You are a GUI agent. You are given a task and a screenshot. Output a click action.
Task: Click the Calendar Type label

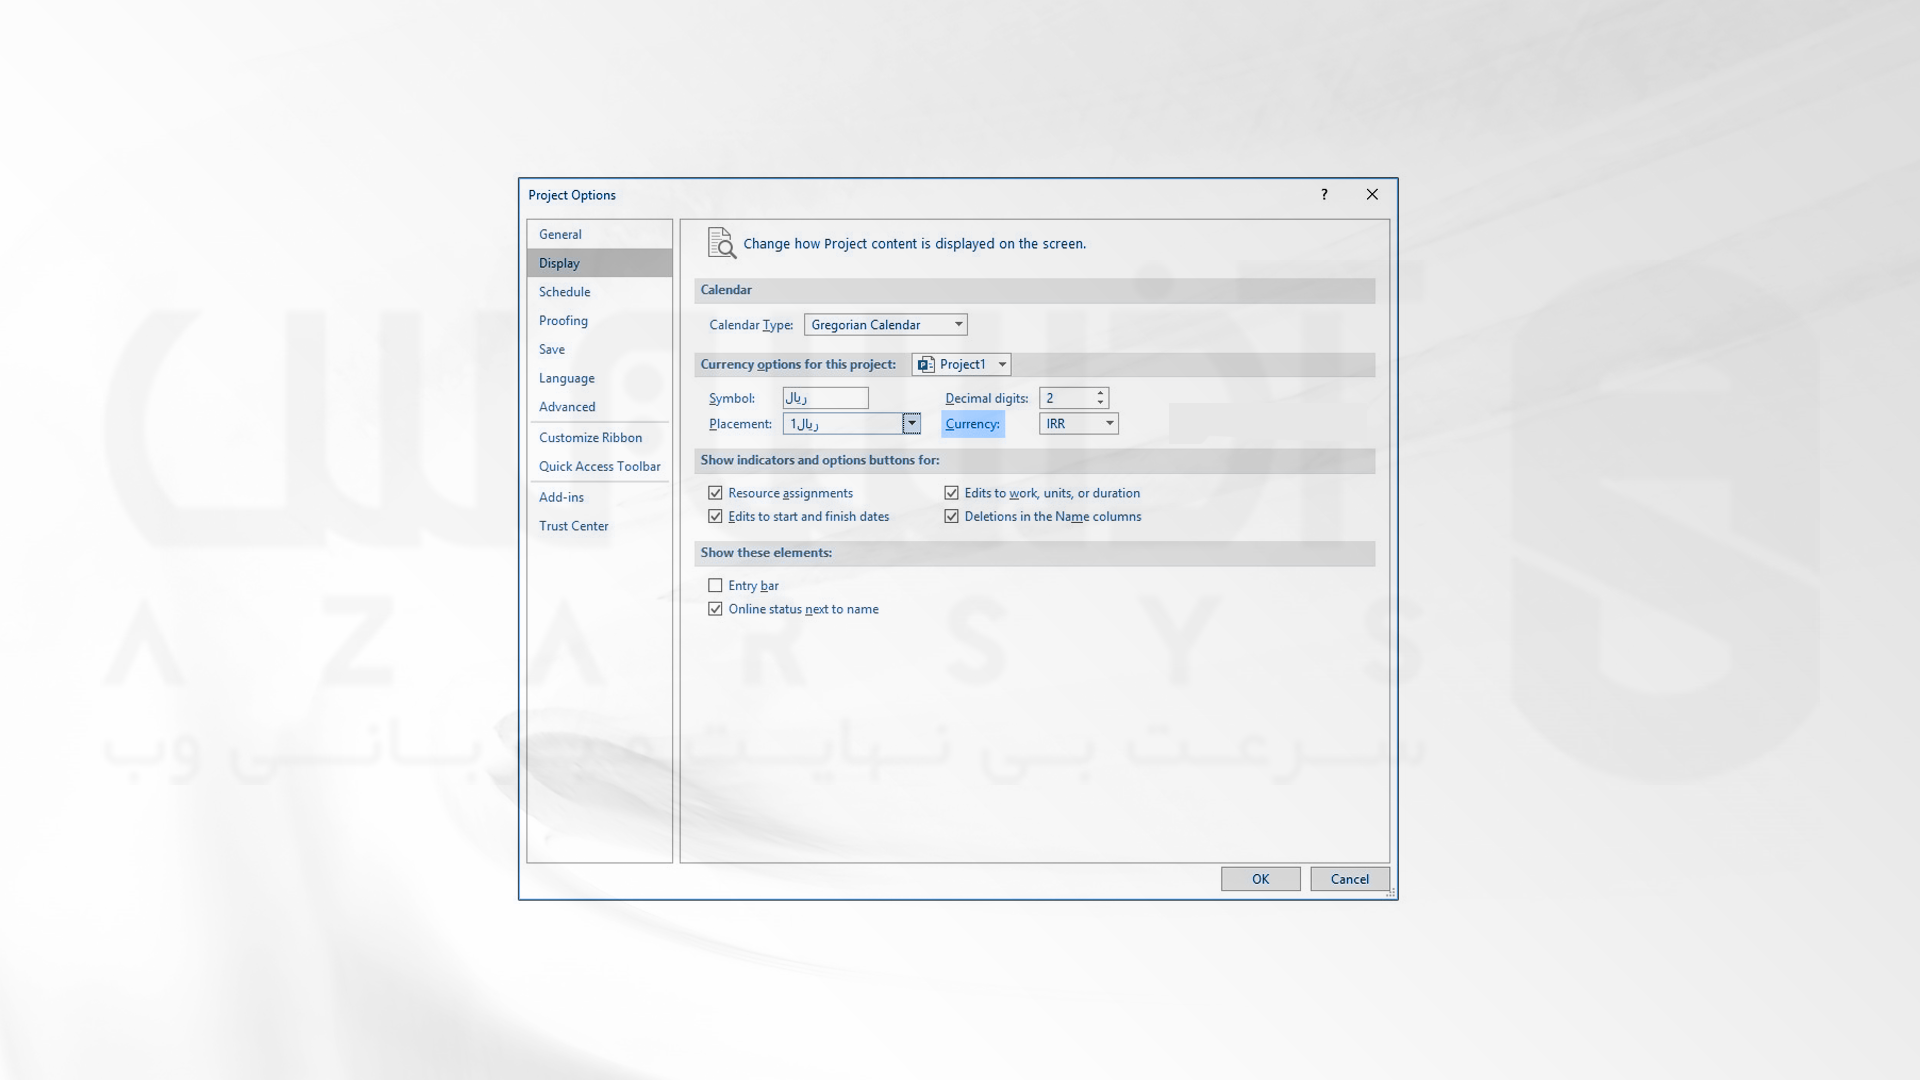point(750,325)
